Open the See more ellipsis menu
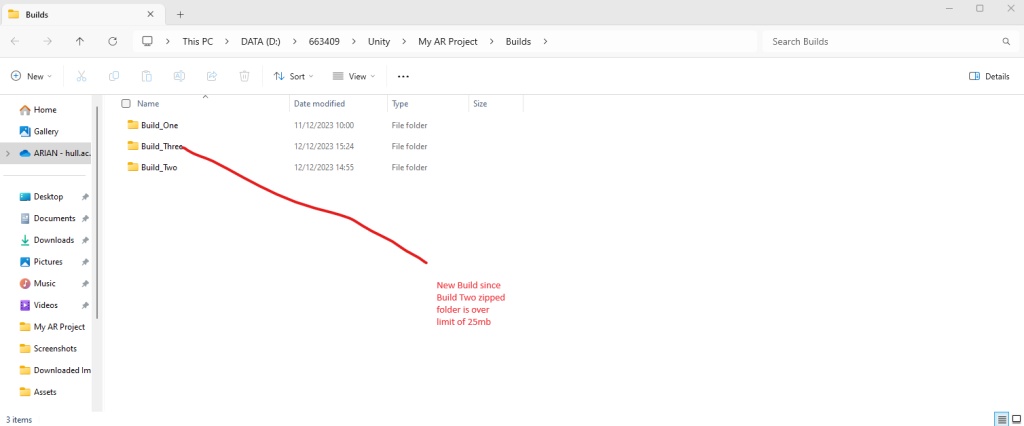The image size is (1024, 426). click(x=403, y=76)
